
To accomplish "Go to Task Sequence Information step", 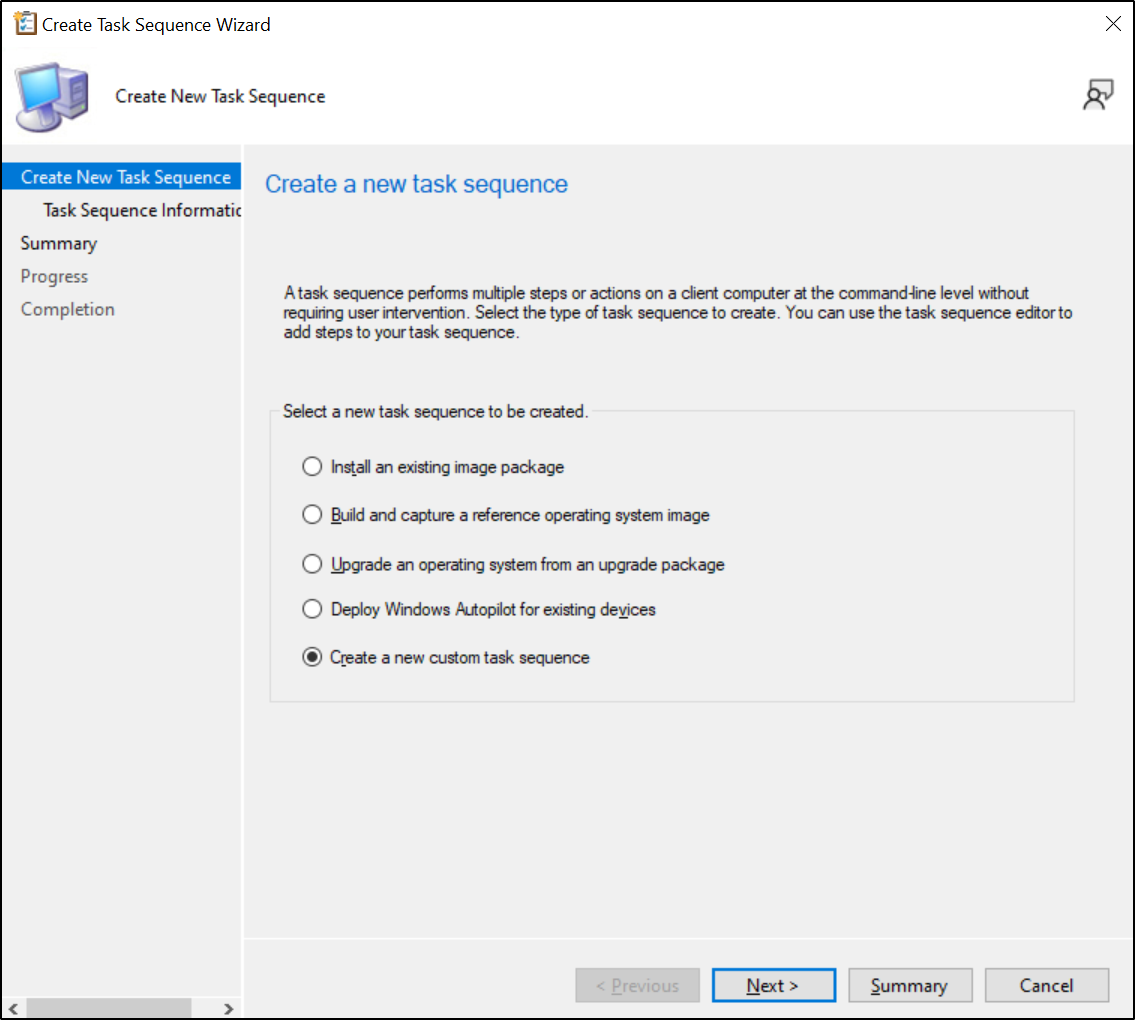I will point(141,211).
